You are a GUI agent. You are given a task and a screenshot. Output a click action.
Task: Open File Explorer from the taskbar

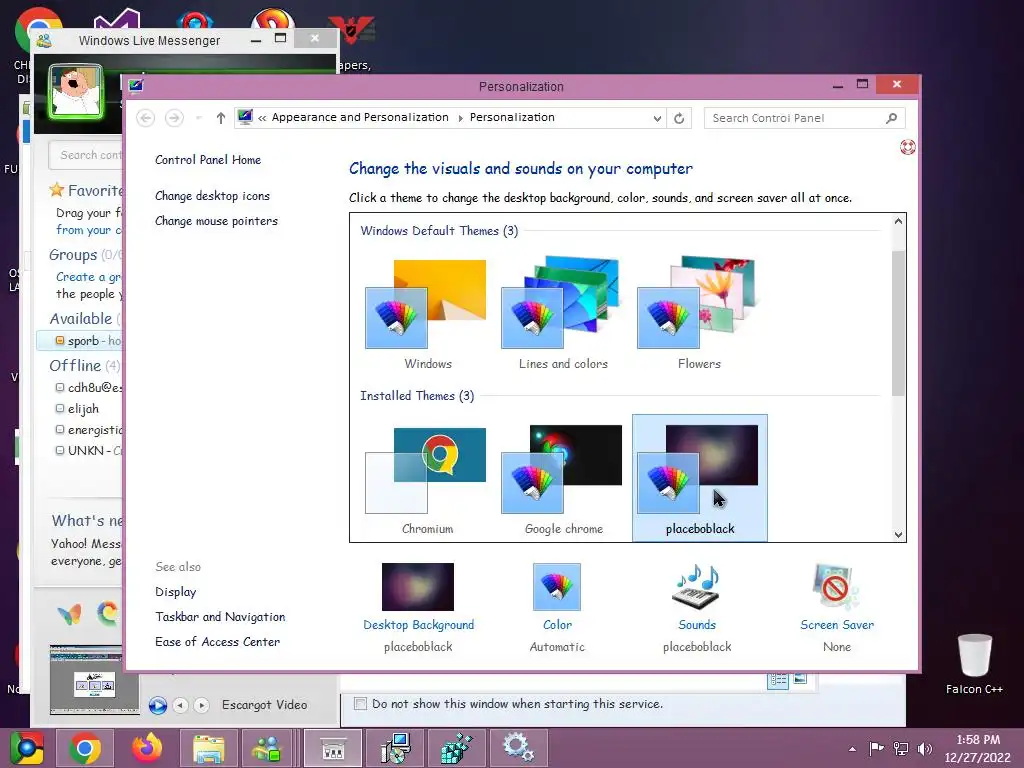208,748
